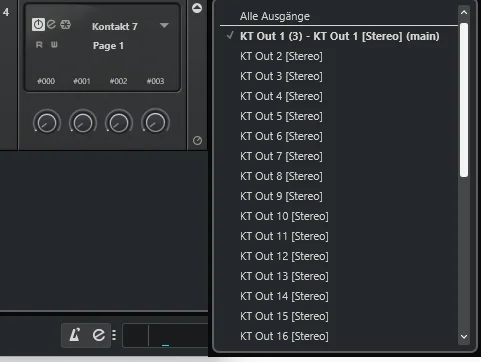Toggle the Kontakt 7 instrument power button
Screen dimensions: 481x362
click(38, 25)
